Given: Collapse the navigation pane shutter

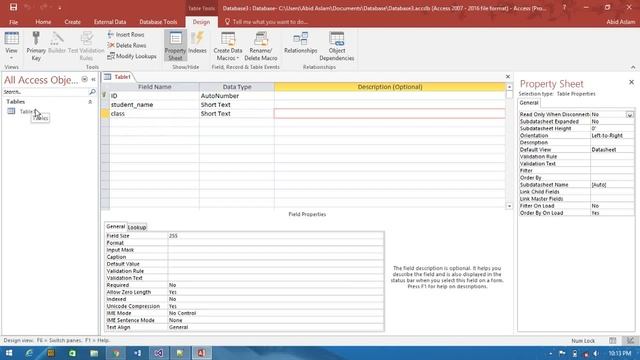Looking at the screenshot, I should [93, 79].
